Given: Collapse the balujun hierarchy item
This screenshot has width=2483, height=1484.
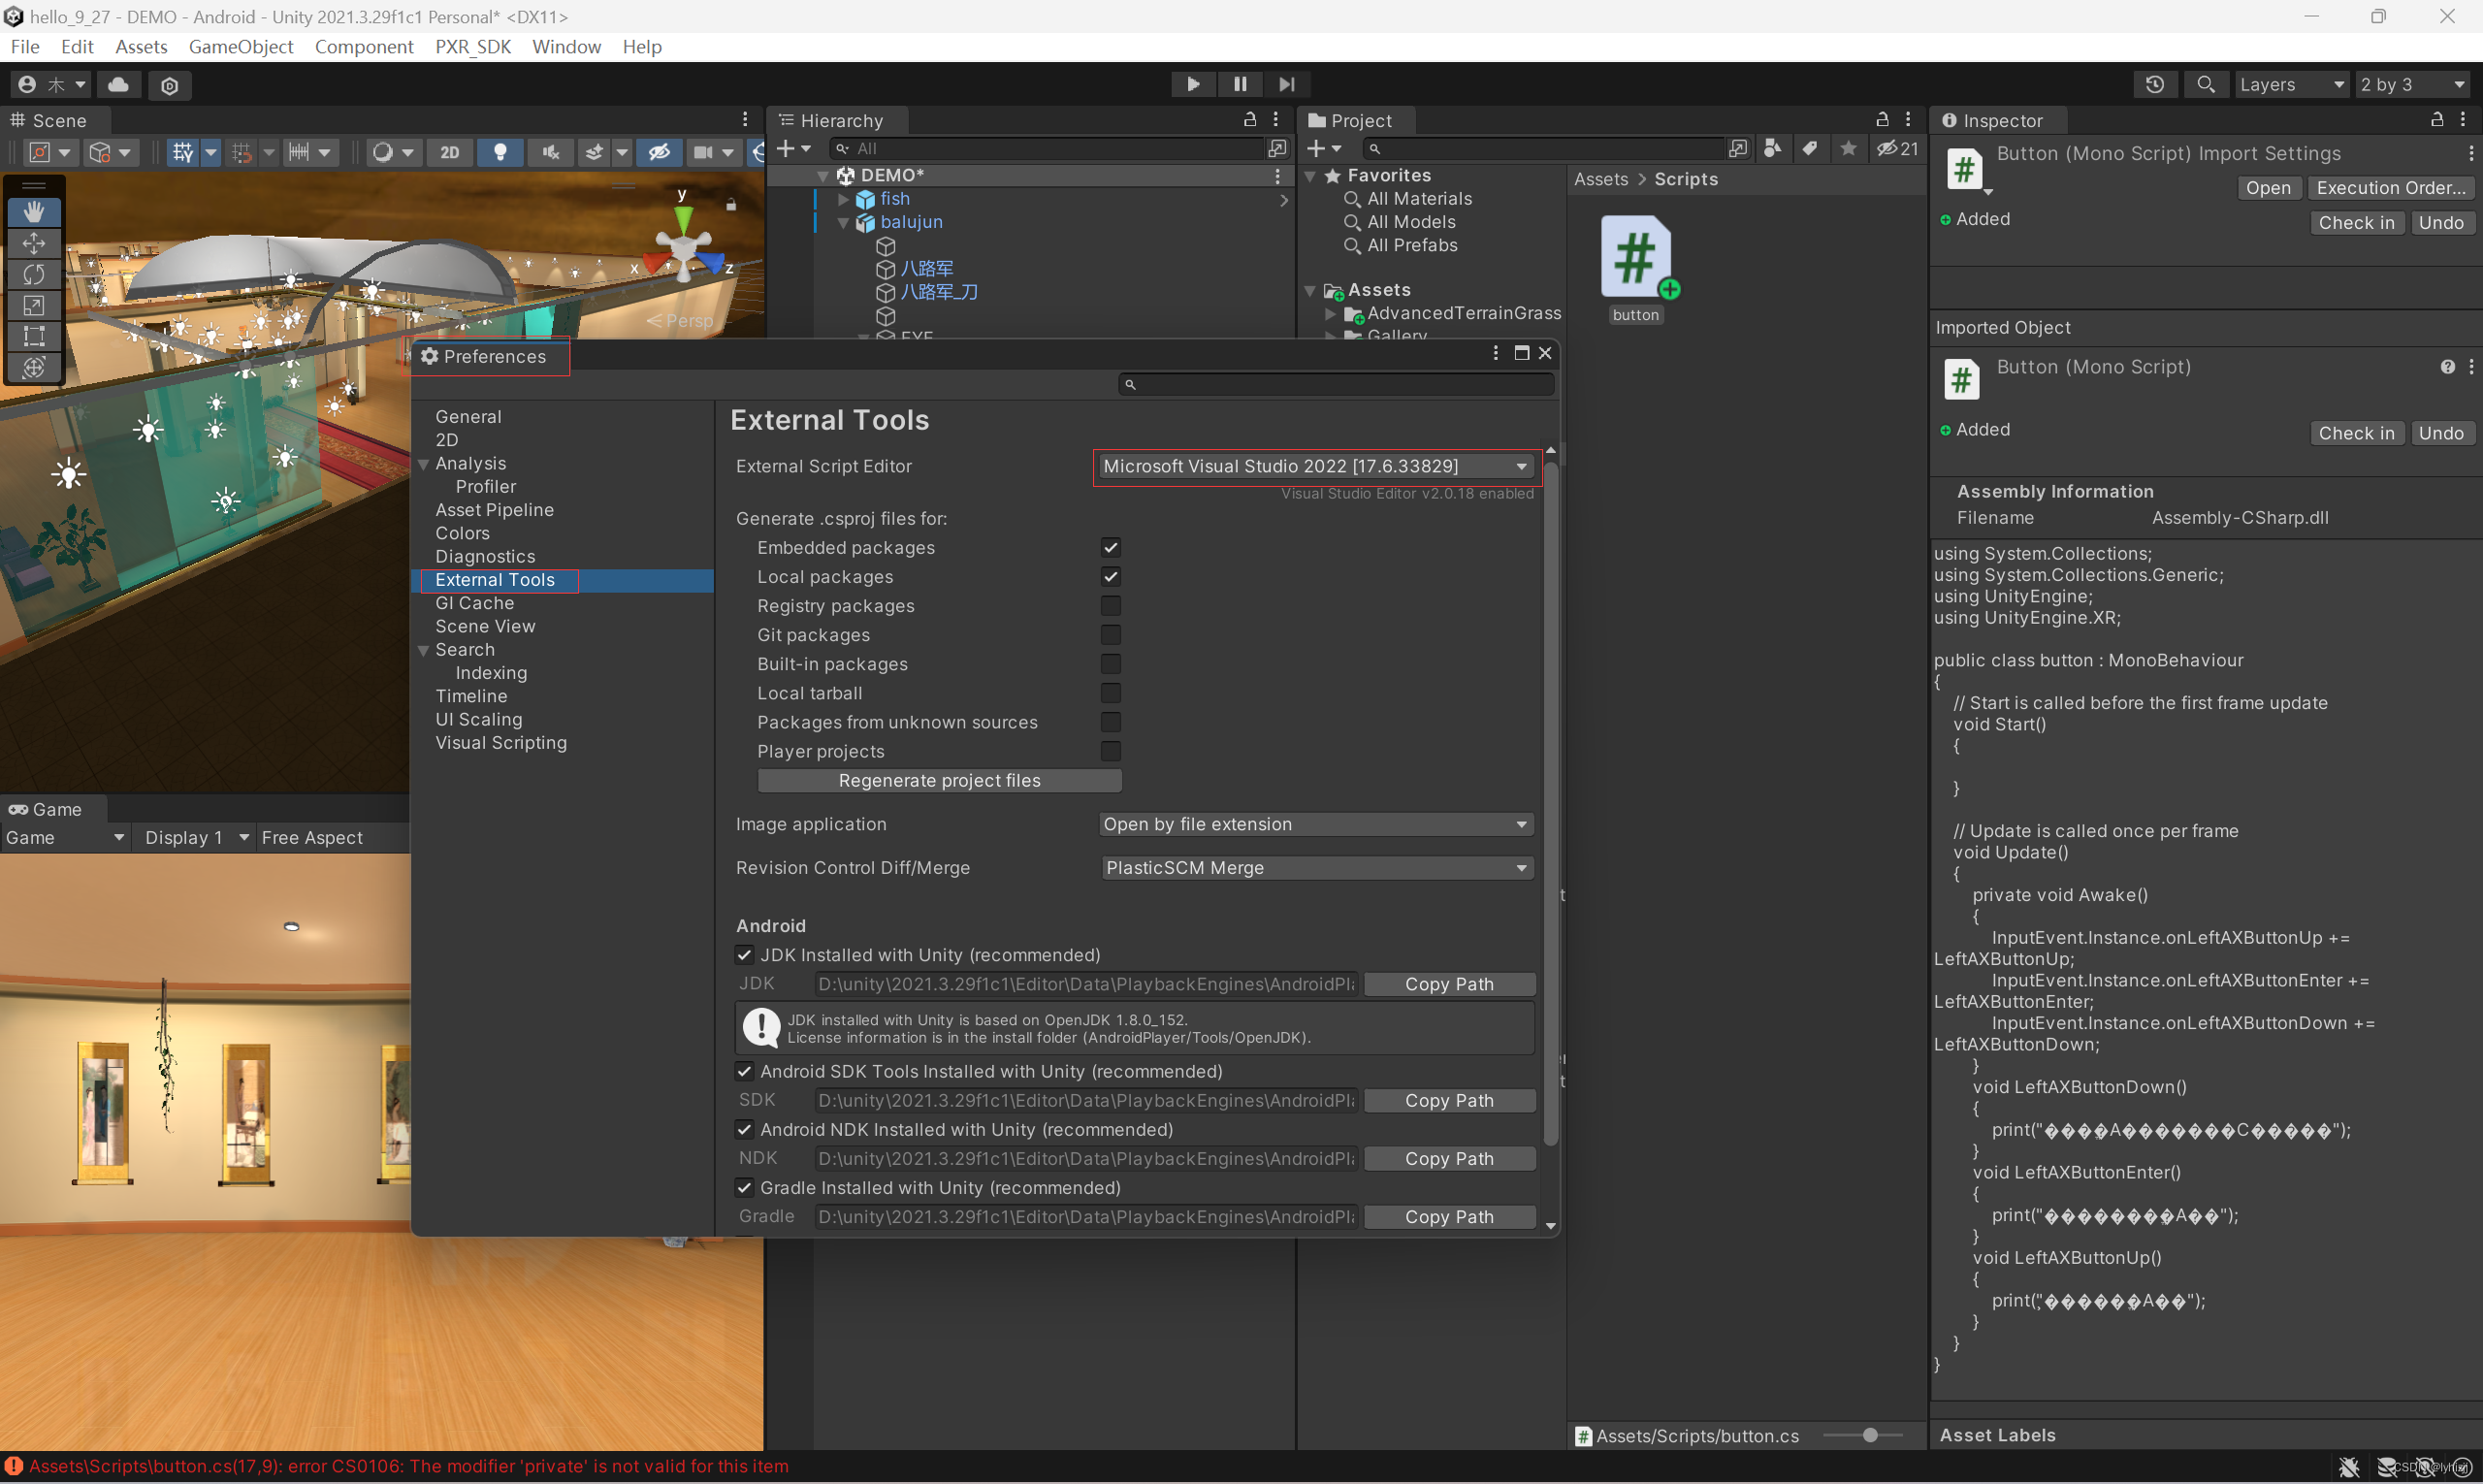Looking at the screenshot, I should (843, 222).
